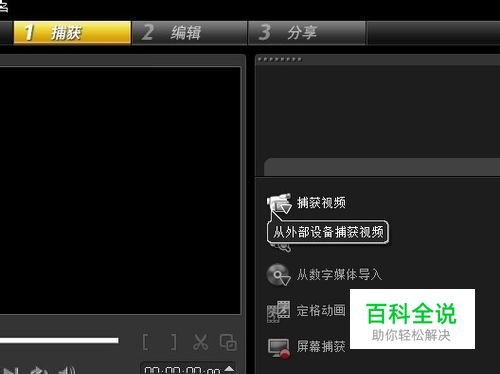Click the scissors split clip icon
500x374 pixels.
200,342
